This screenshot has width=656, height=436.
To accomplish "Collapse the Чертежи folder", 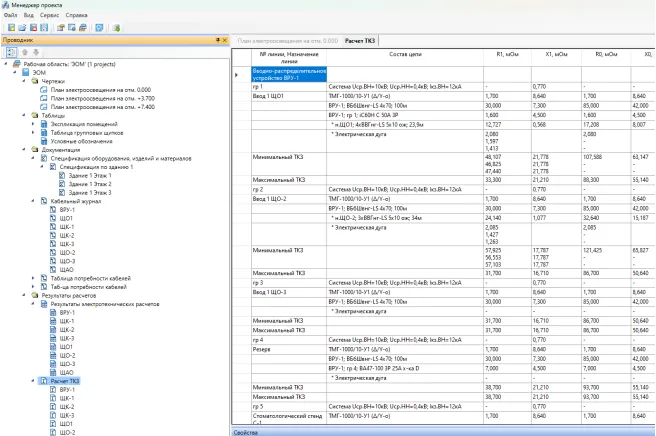I will (x=24, y=81).
